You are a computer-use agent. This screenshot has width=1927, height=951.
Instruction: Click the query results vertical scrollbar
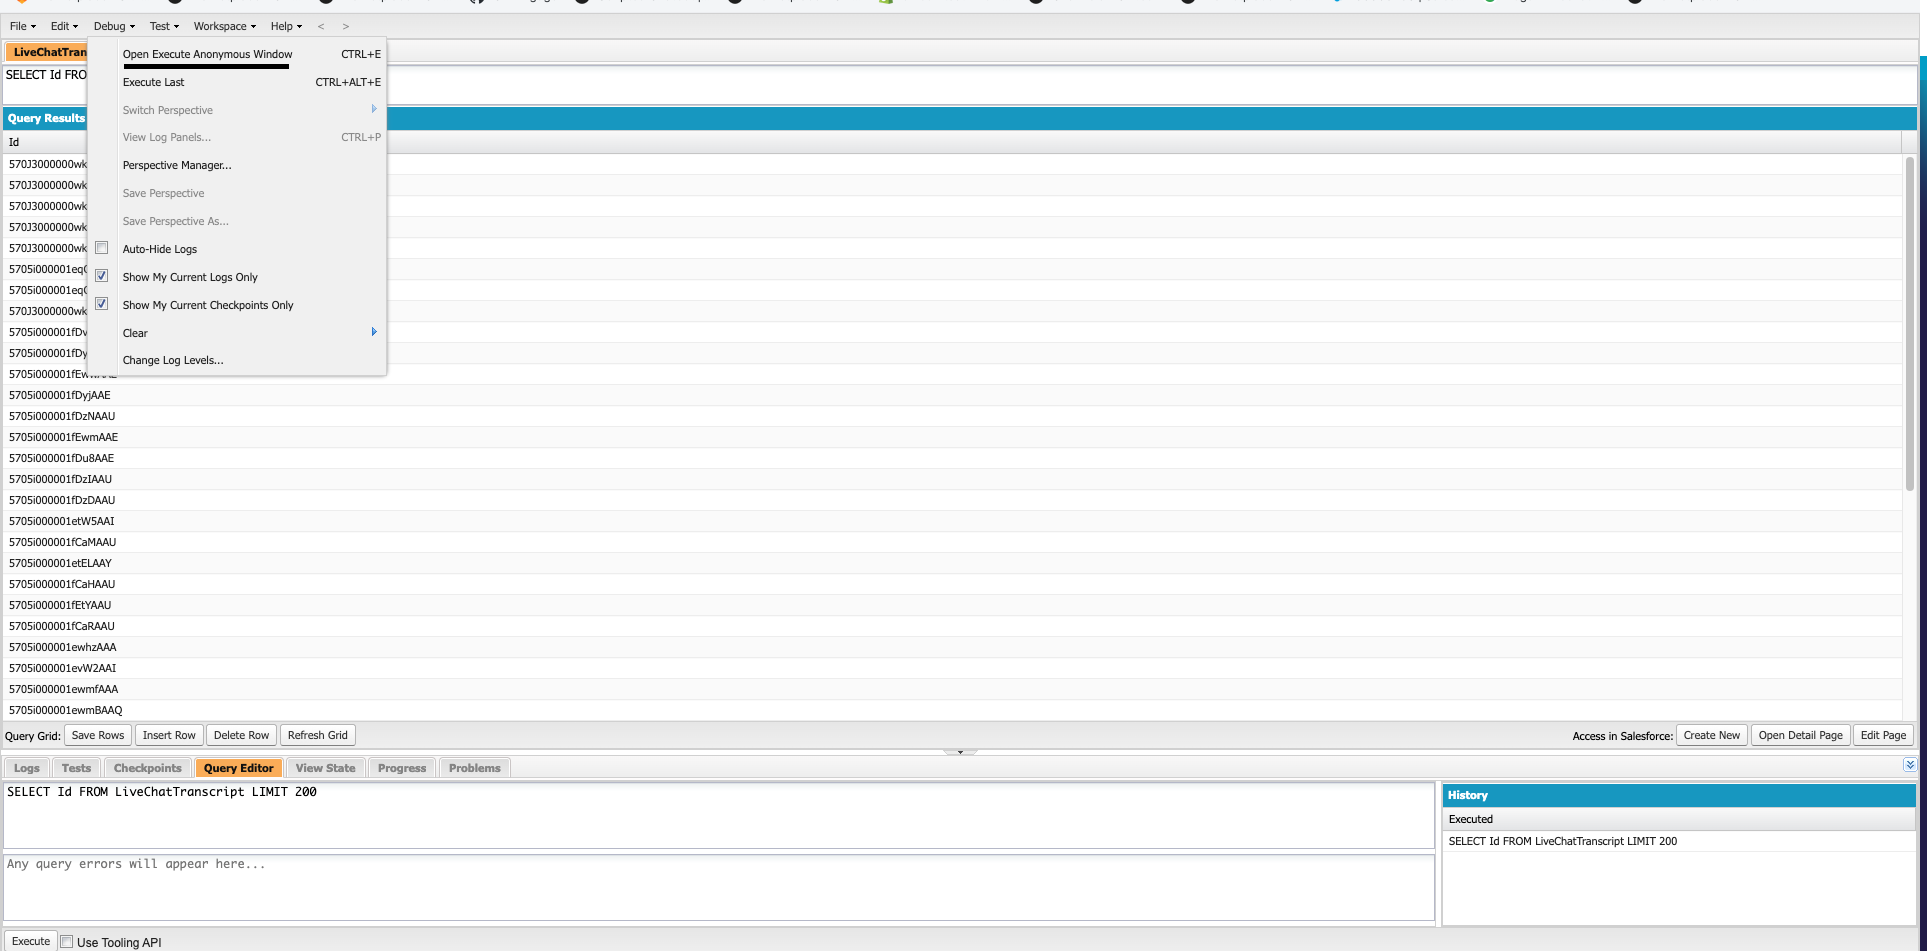coord(1909,322)
